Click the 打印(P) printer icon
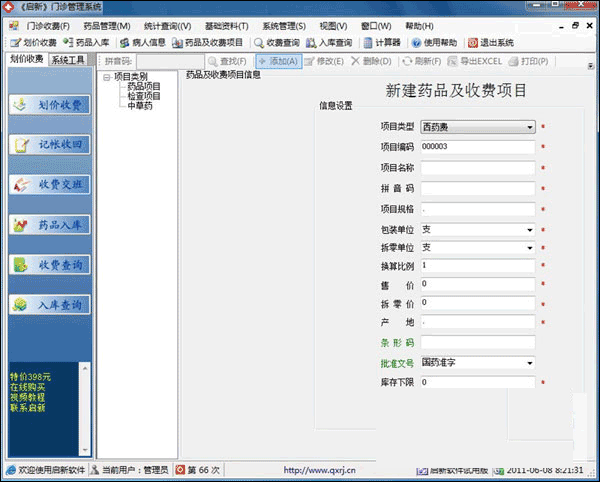This screenshot has width=600, height=482. [x=514, y=62]
